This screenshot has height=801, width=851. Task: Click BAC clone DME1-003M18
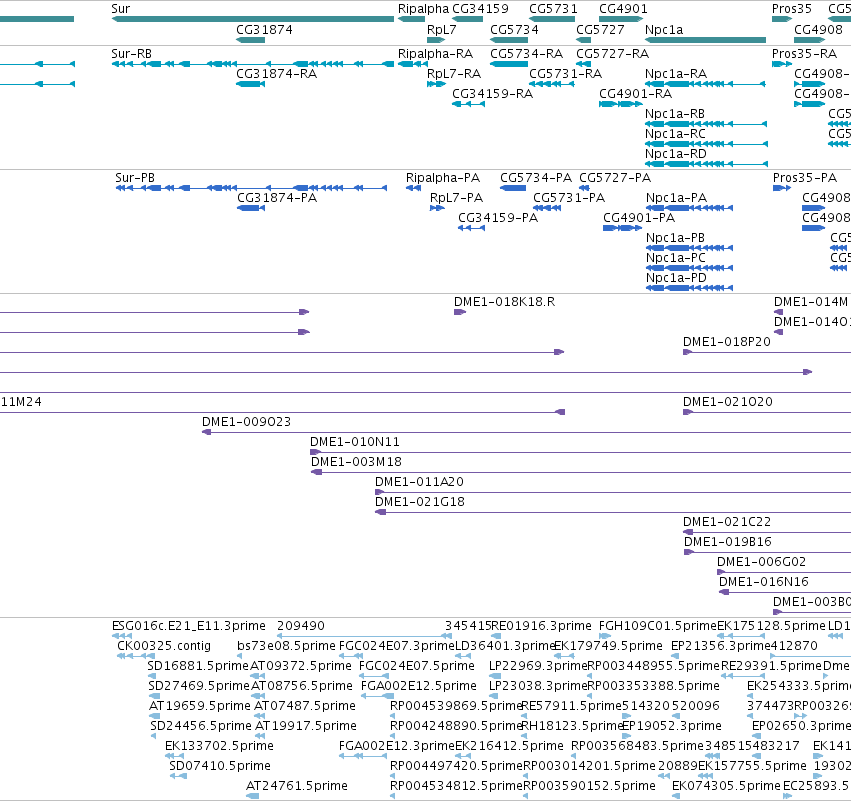581,472
